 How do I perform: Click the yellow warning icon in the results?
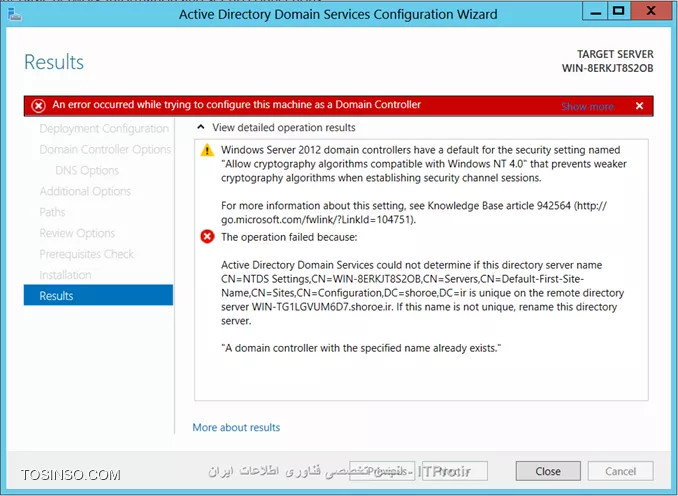[x=208, y=150]
